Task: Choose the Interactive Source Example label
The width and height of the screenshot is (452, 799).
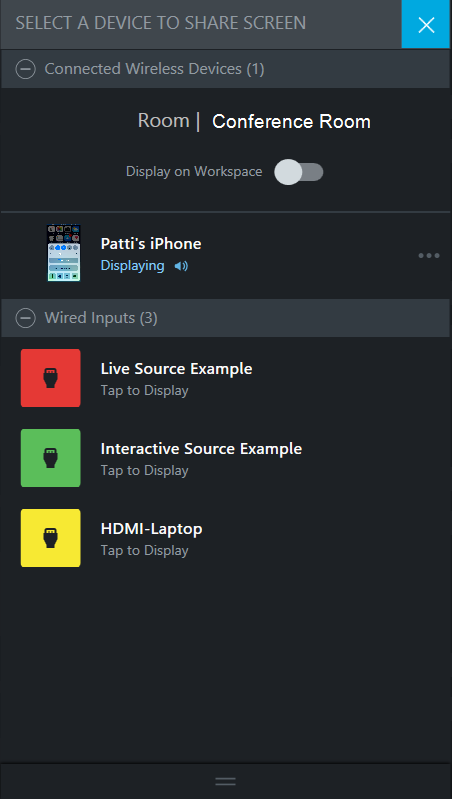Action: [201, 448]
